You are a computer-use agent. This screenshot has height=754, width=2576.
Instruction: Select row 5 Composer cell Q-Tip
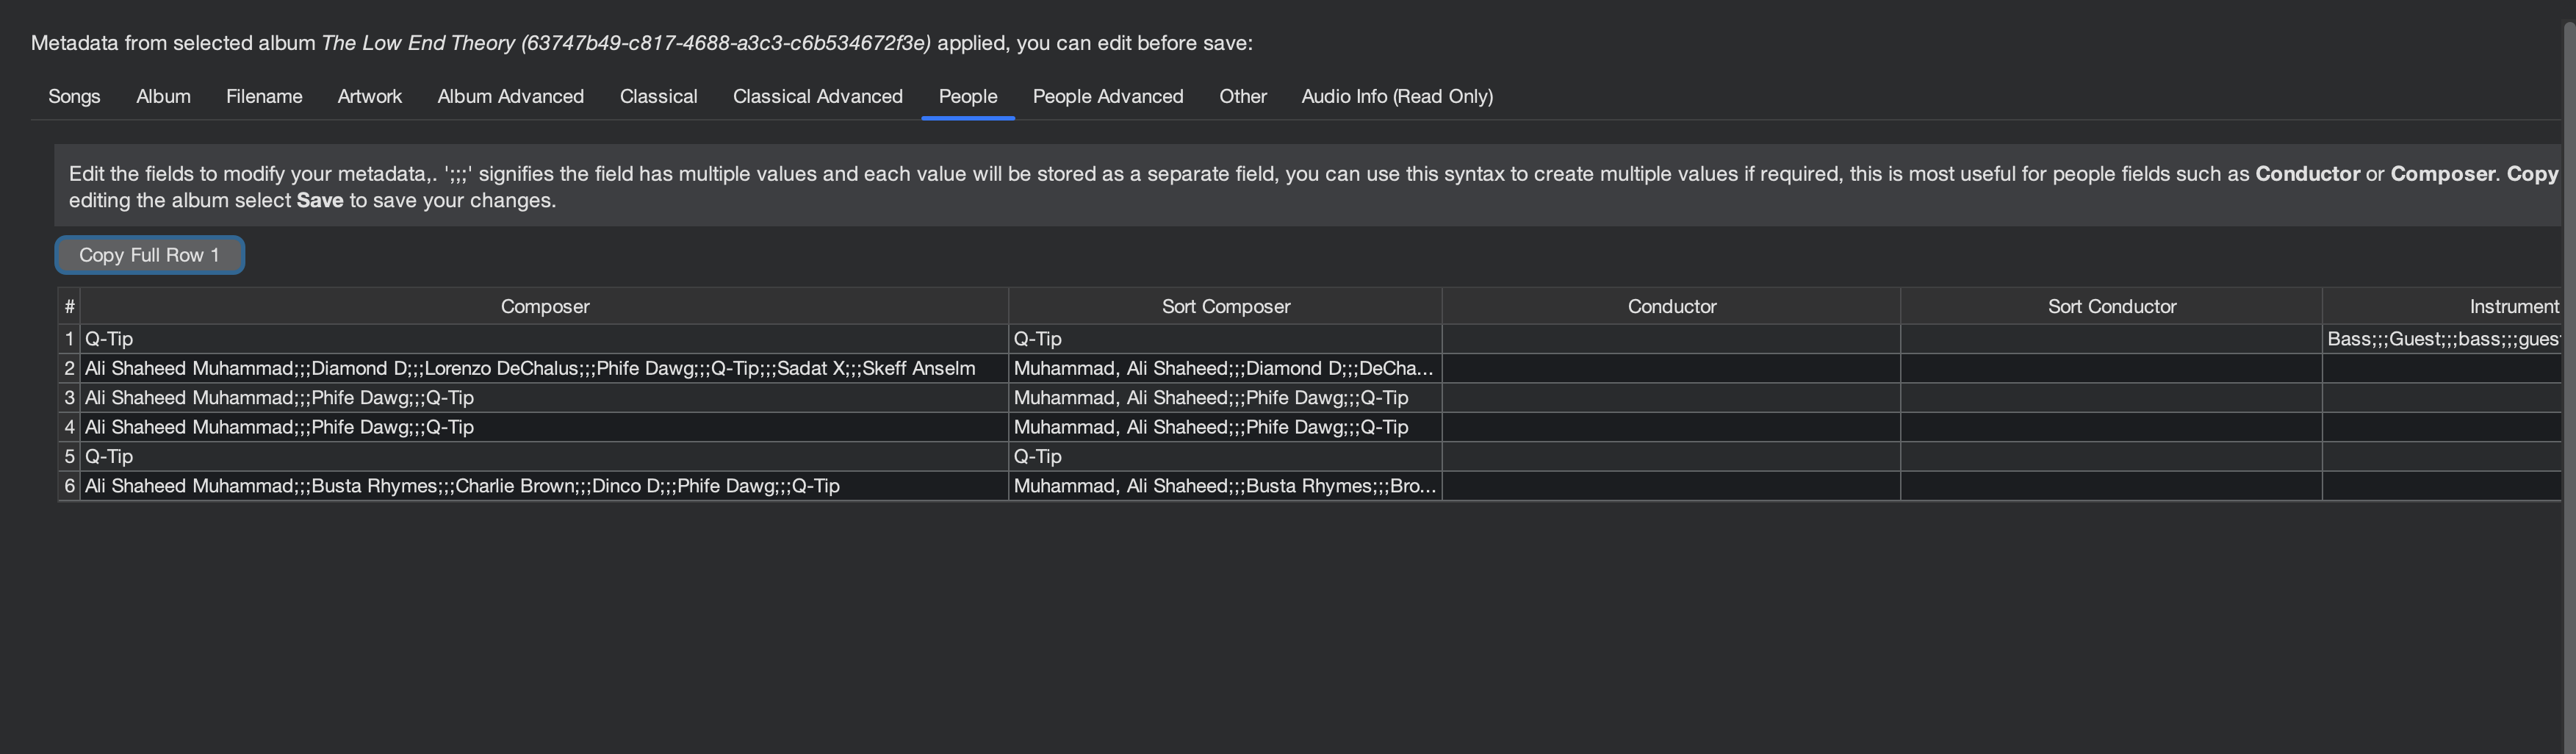coord(544,456)
